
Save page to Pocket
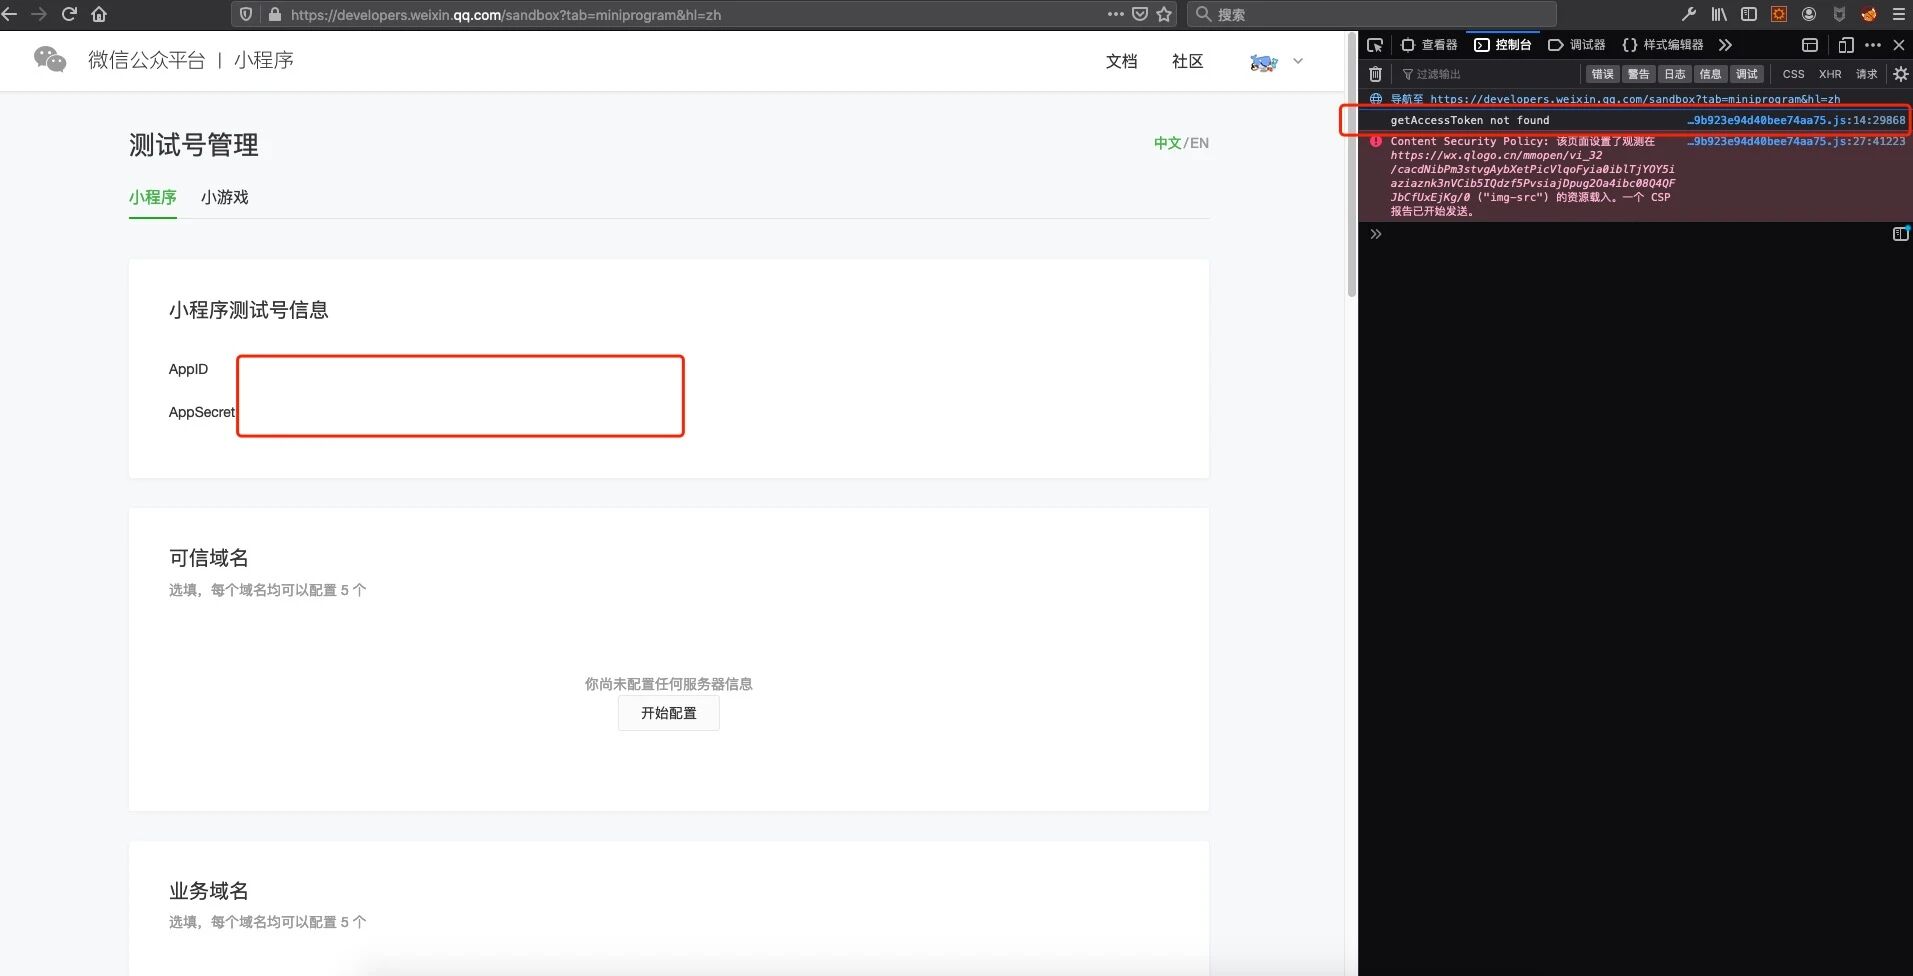tap(1140, 14)
